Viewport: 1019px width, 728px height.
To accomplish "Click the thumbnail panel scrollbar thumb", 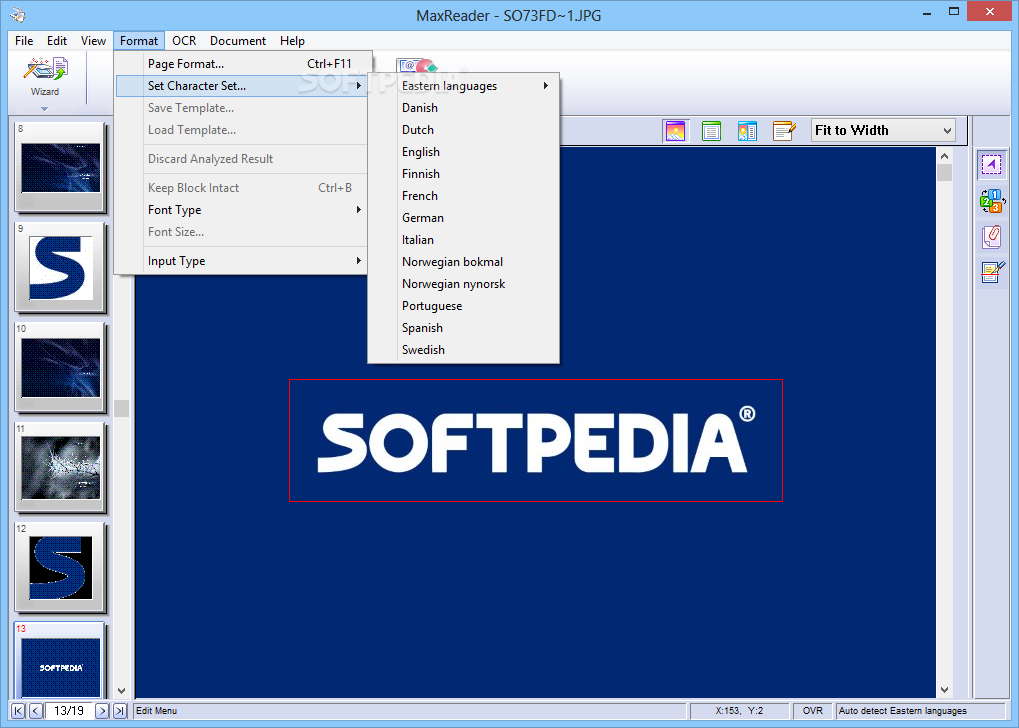I will point(122,408).
